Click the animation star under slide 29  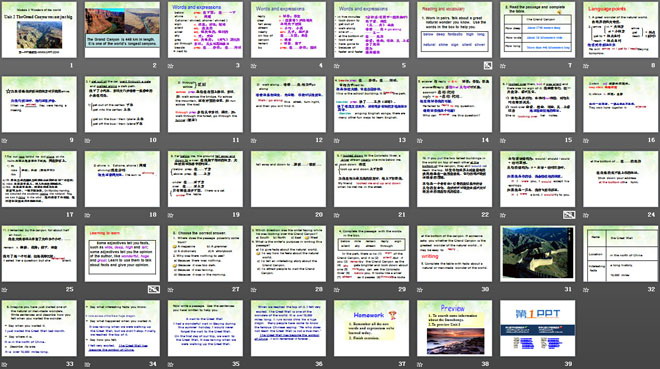[x=337, y=289]
